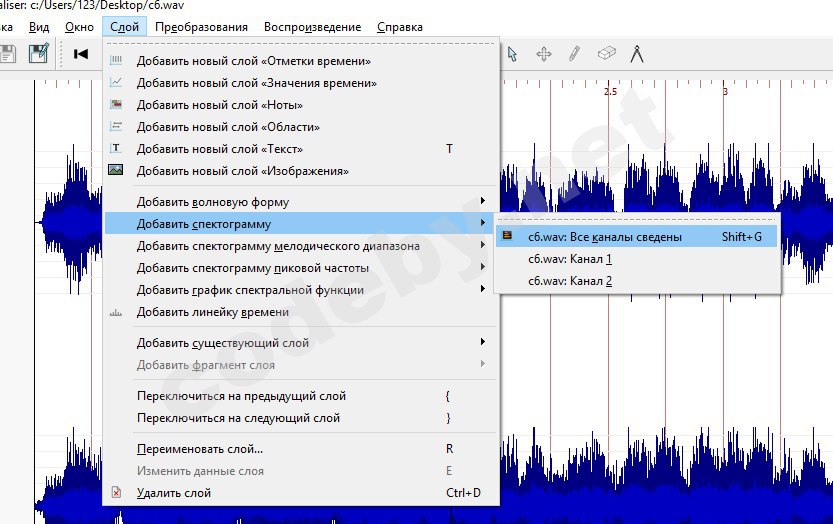Choose Удалить слой entry
833x524 pixels.
pos(301,493)
